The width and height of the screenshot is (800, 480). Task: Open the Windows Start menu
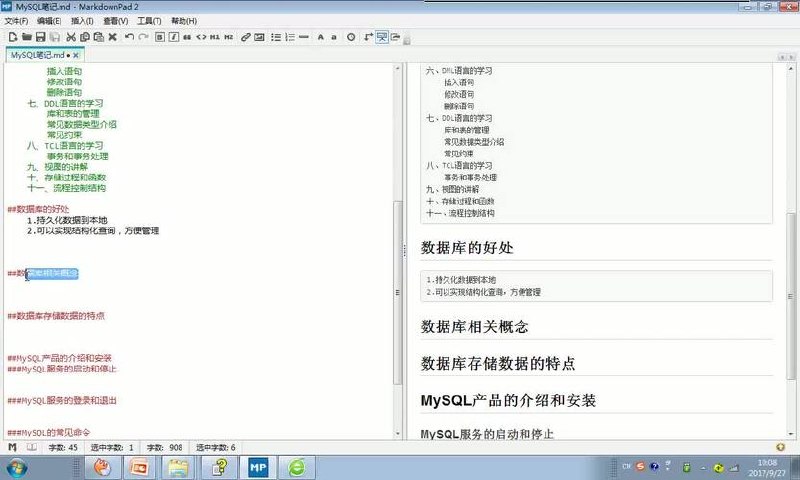(17, 467)
